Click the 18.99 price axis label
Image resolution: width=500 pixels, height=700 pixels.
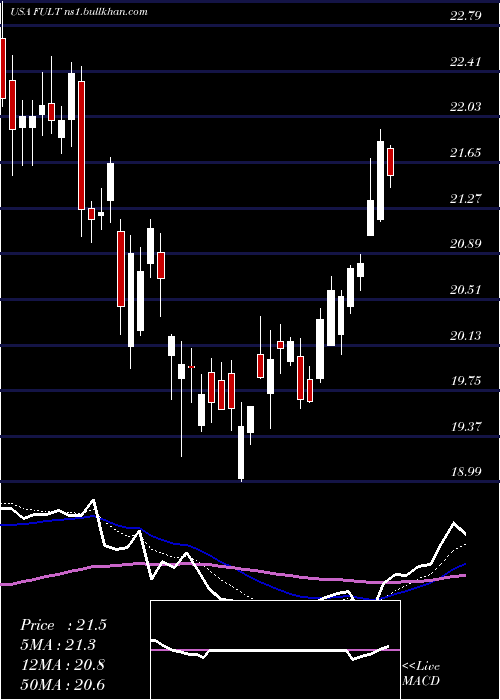click(466, 473)
